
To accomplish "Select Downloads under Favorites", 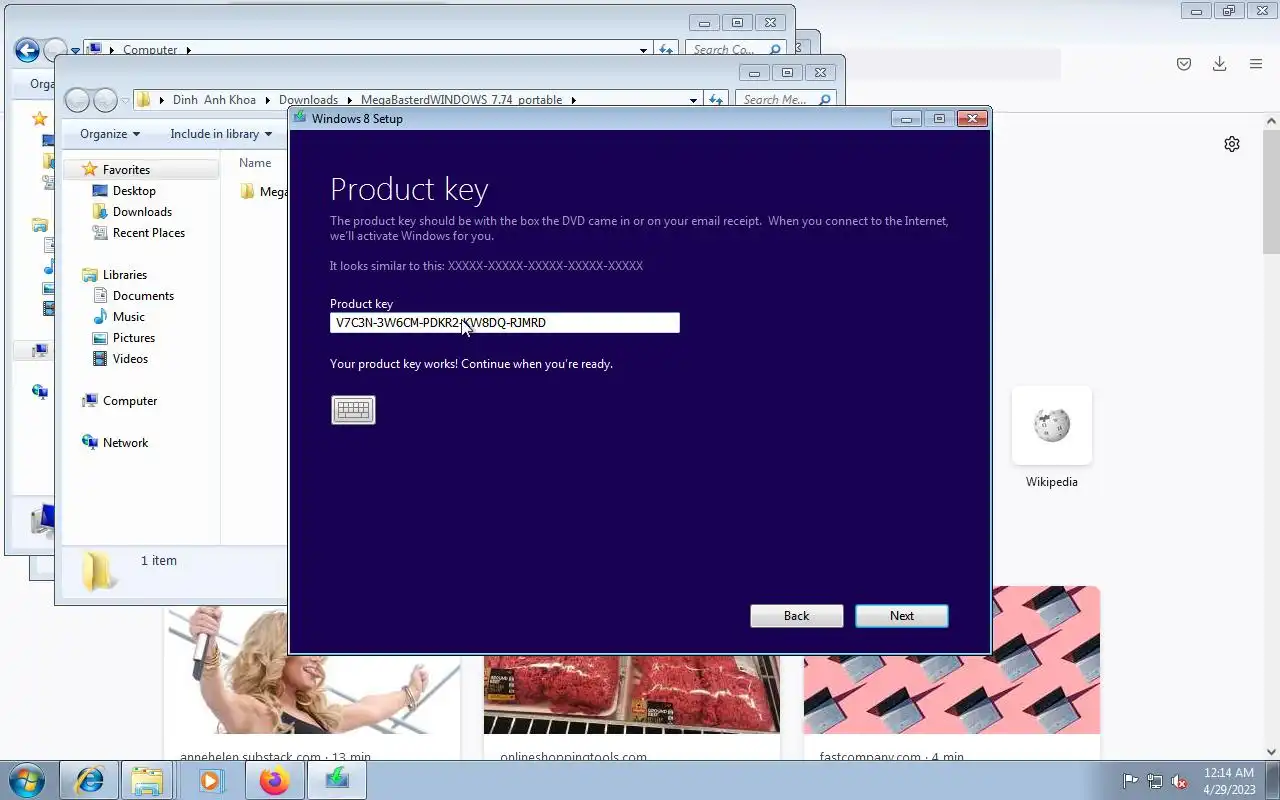I will click(x=142, y=212).
